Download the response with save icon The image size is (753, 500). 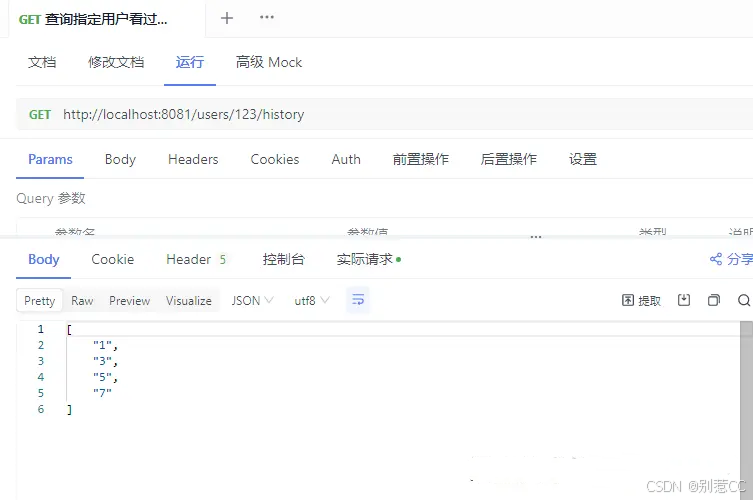[x=684, y=301]
